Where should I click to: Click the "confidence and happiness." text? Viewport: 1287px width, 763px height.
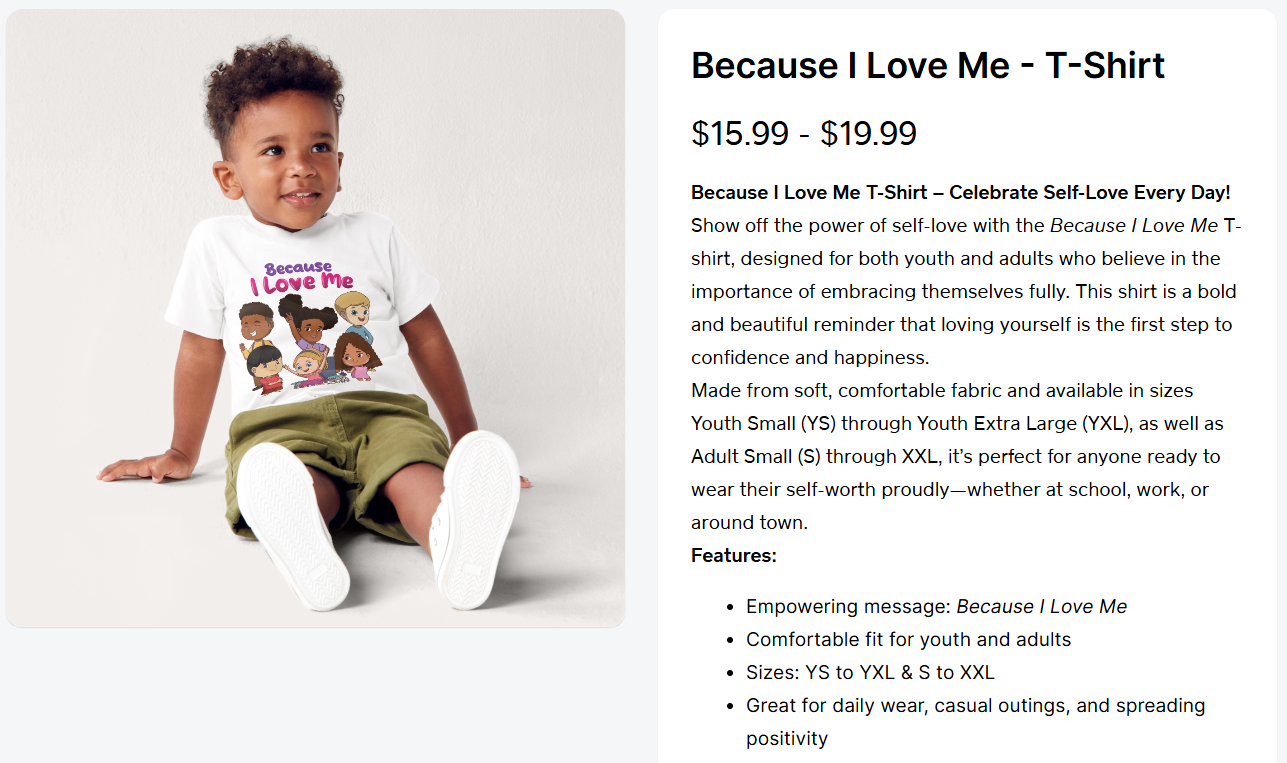pos(810,357)
